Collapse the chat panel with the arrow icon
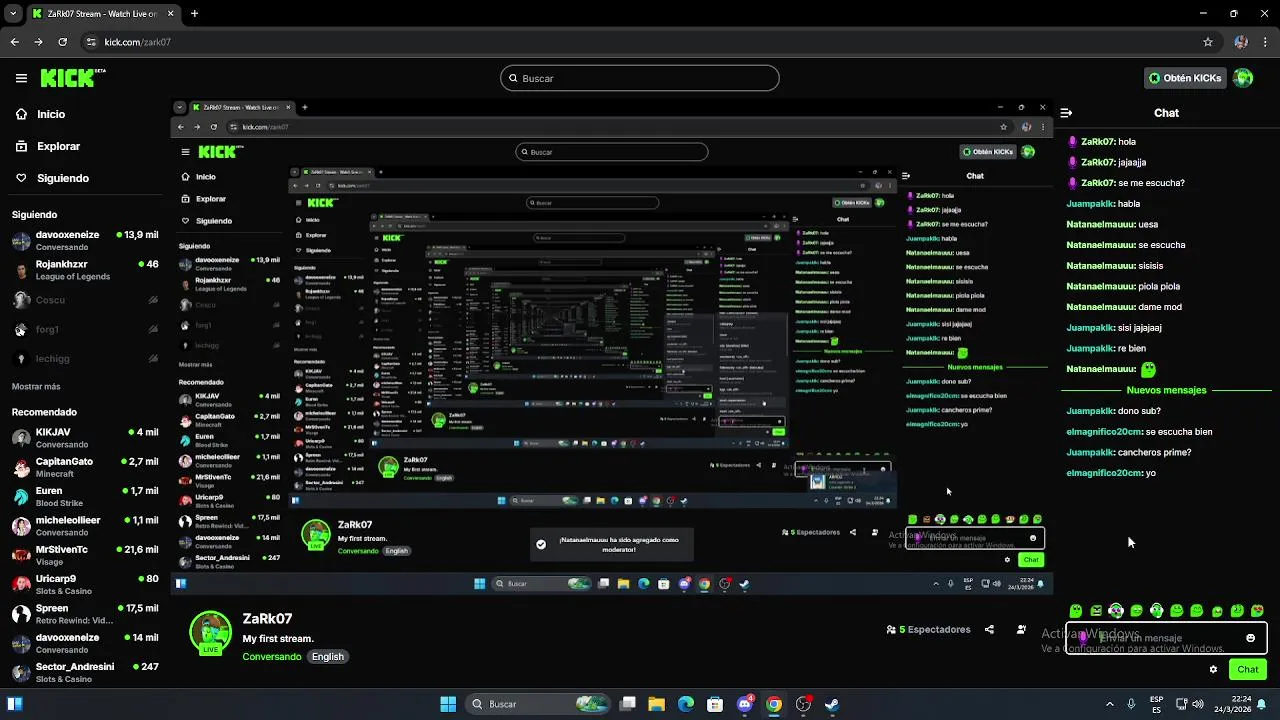The width and height of the screenshot is (1280, 720). [1066, 113]
